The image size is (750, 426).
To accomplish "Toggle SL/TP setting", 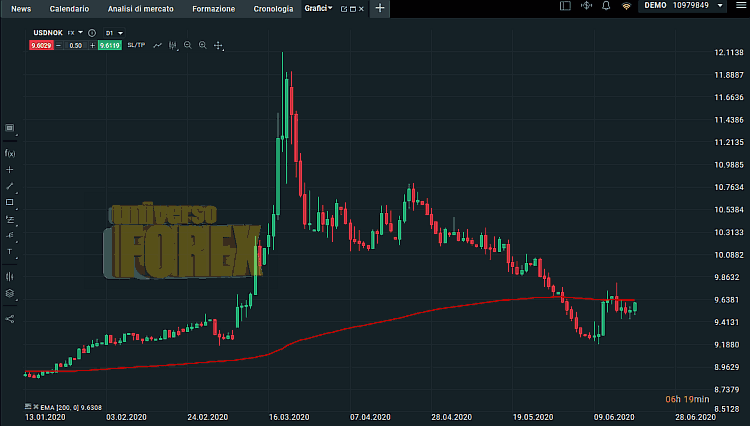I will [135, 45].
